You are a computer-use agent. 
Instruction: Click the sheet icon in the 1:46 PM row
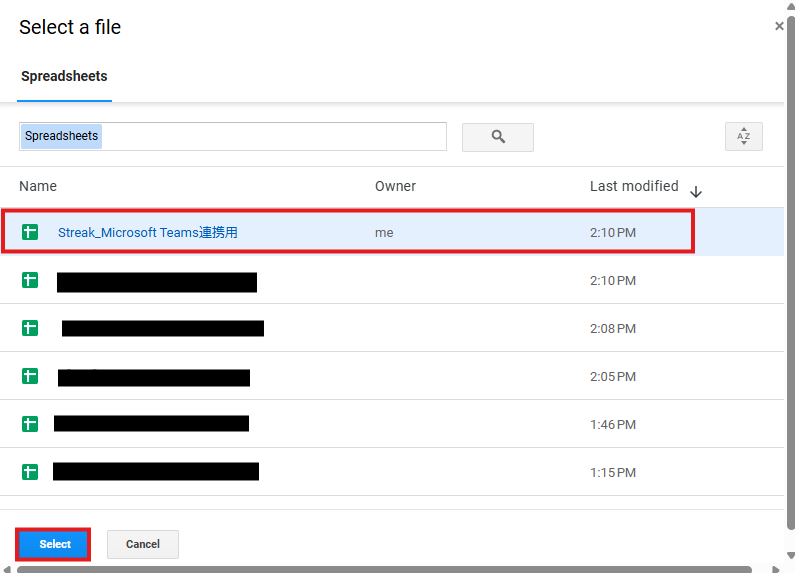(x=30, y=424)
